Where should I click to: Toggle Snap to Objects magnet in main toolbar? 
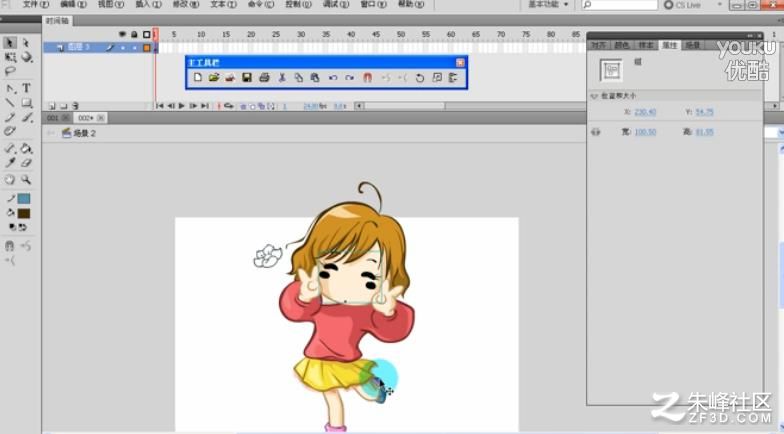[368, 78]
